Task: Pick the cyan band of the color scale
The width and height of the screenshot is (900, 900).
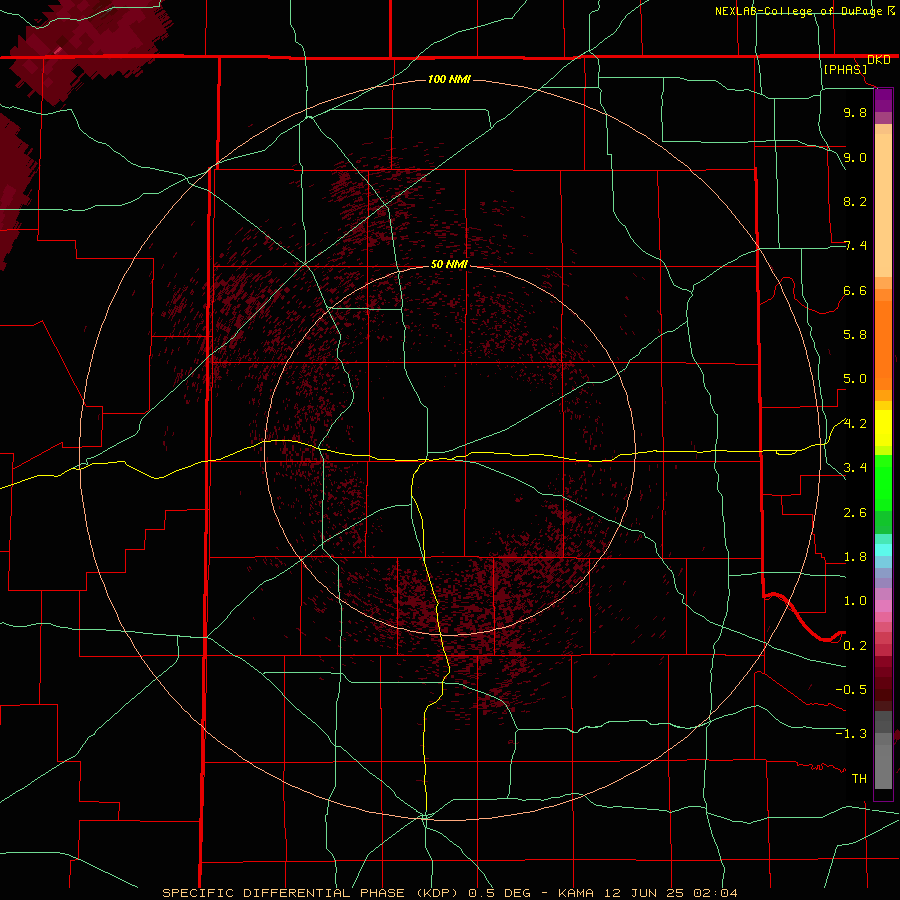Action: click(883, 550)
